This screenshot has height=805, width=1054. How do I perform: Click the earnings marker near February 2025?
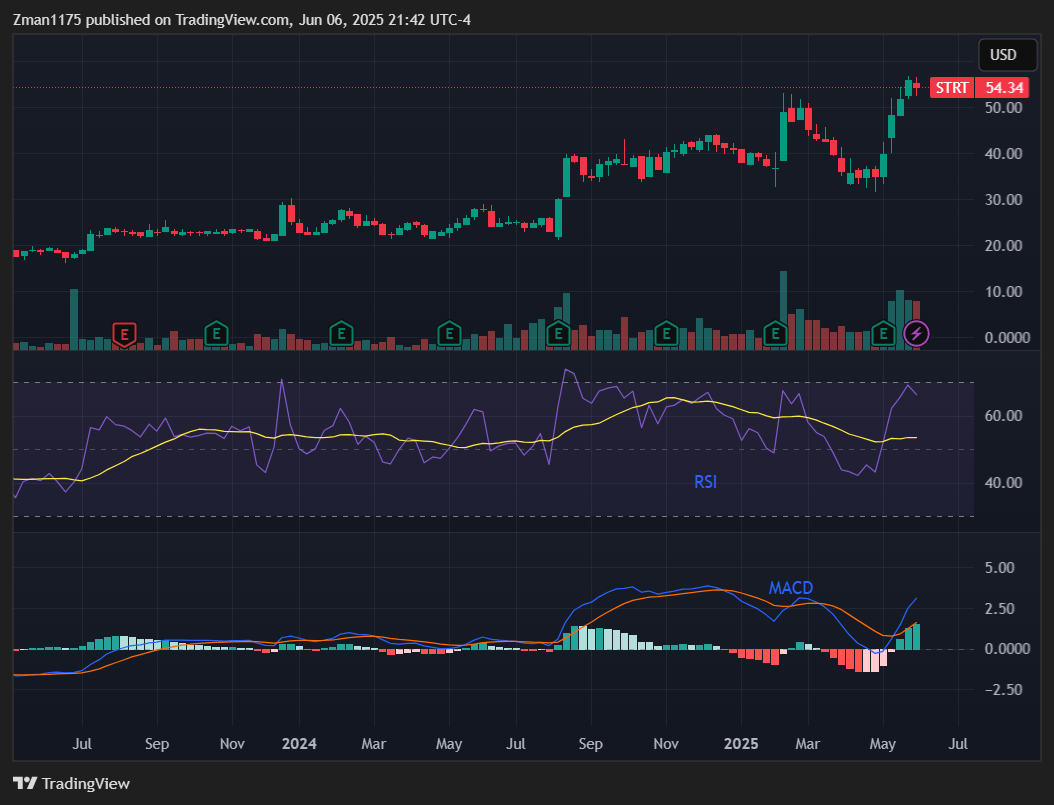pos(775,335)
